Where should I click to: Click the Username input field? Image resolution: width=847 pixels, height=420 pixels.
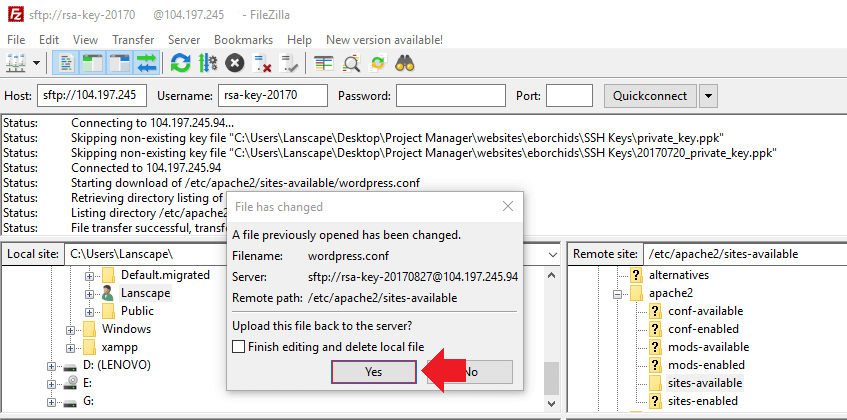click(273, 96)
